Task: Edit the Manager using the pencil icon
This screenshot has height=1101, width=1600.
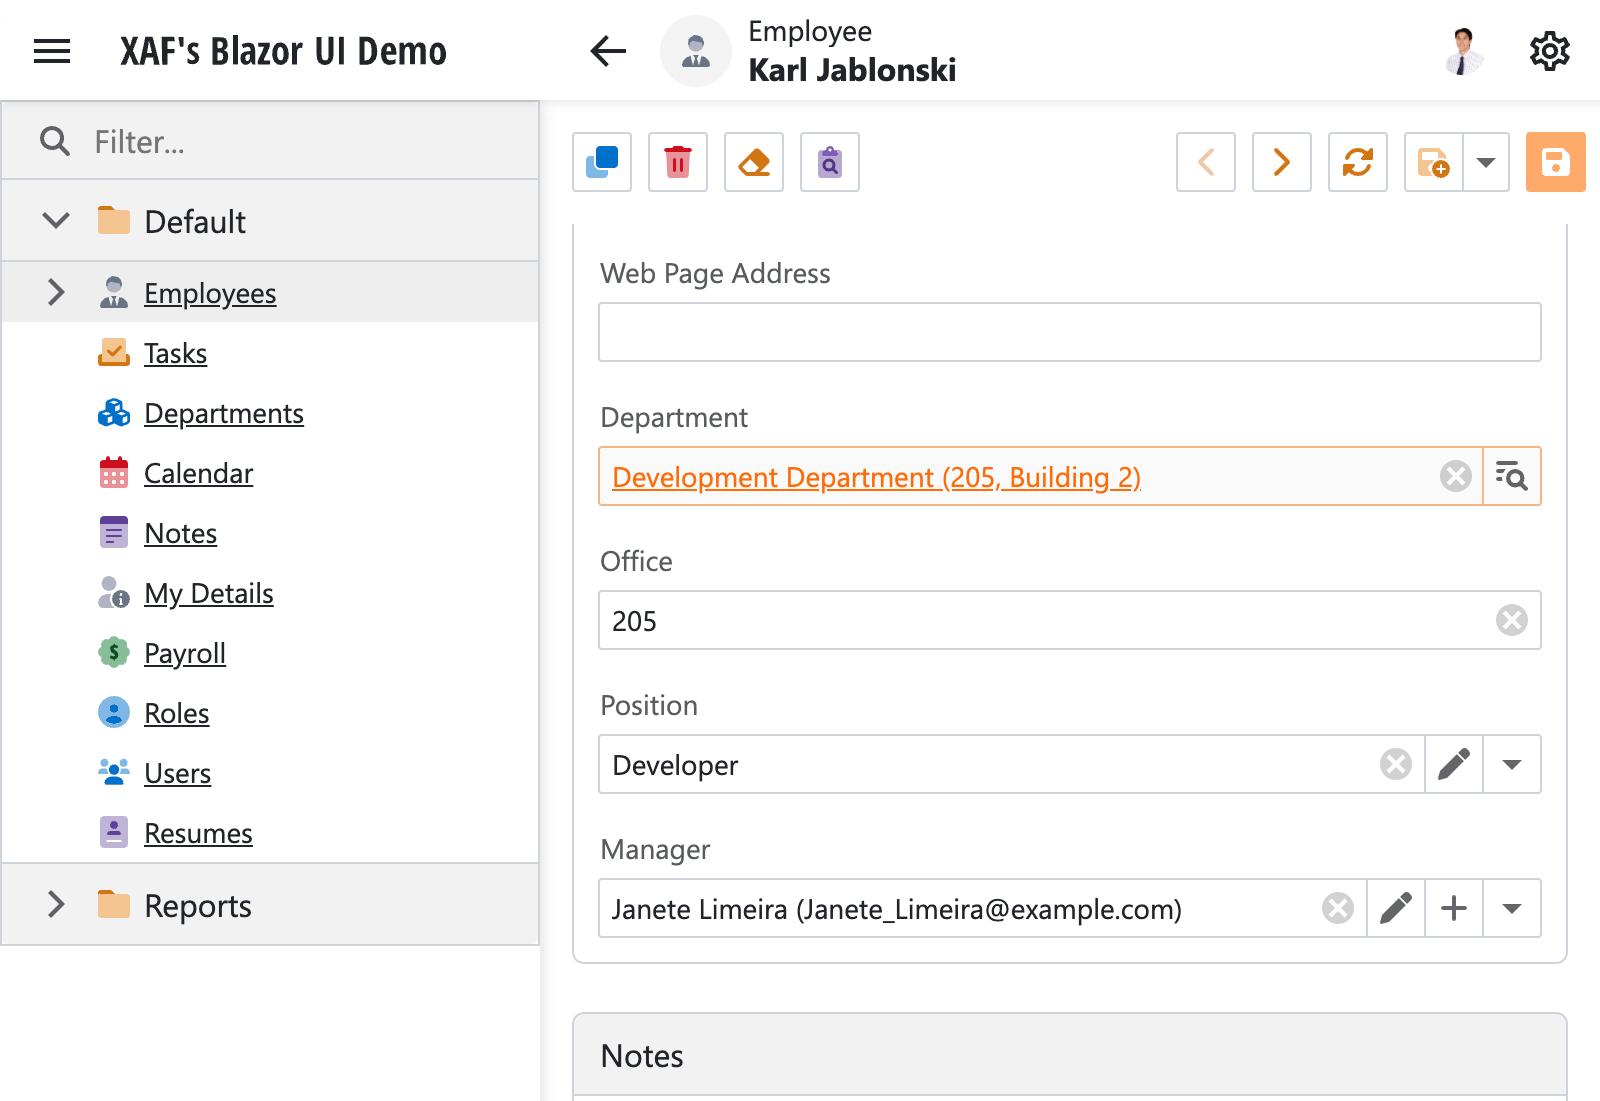Action: point(1395,909)
